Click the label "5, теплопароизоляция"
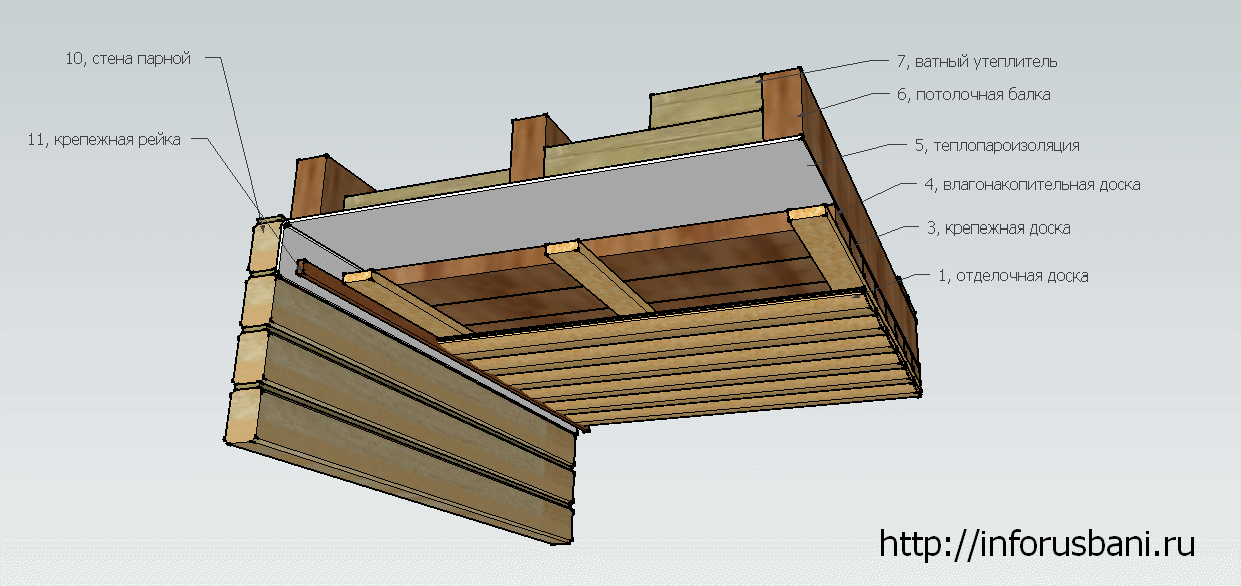Image resolution: width=1241 pixels, height=586 pixels. (996, 146)
